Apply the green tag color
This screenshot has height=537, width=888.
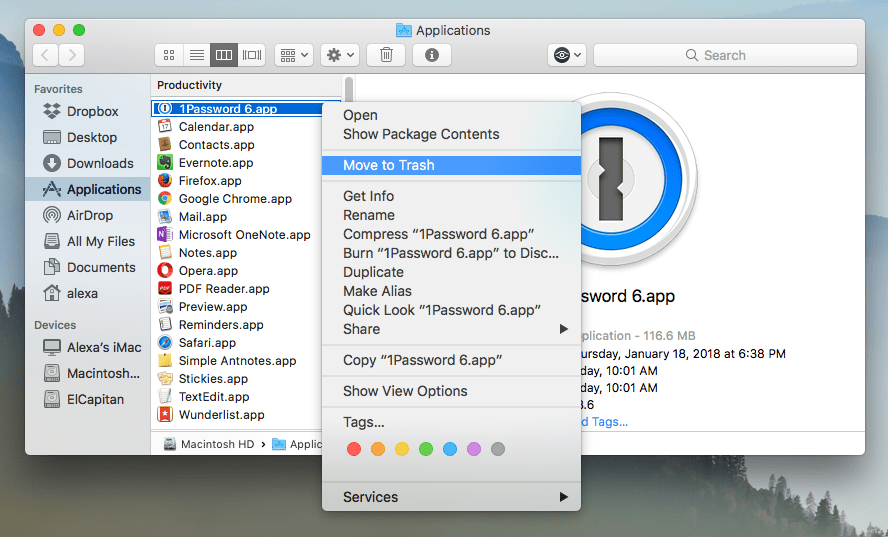tap(426, 449)
